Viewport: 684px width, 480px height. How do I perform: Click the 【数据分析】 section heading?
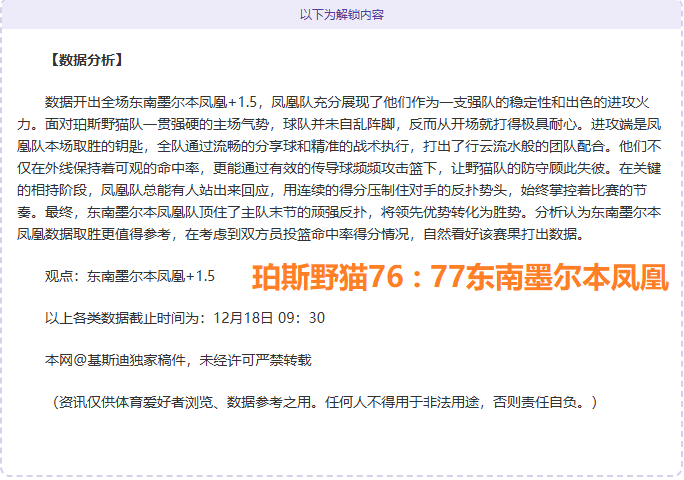click(x=85, y=60)
